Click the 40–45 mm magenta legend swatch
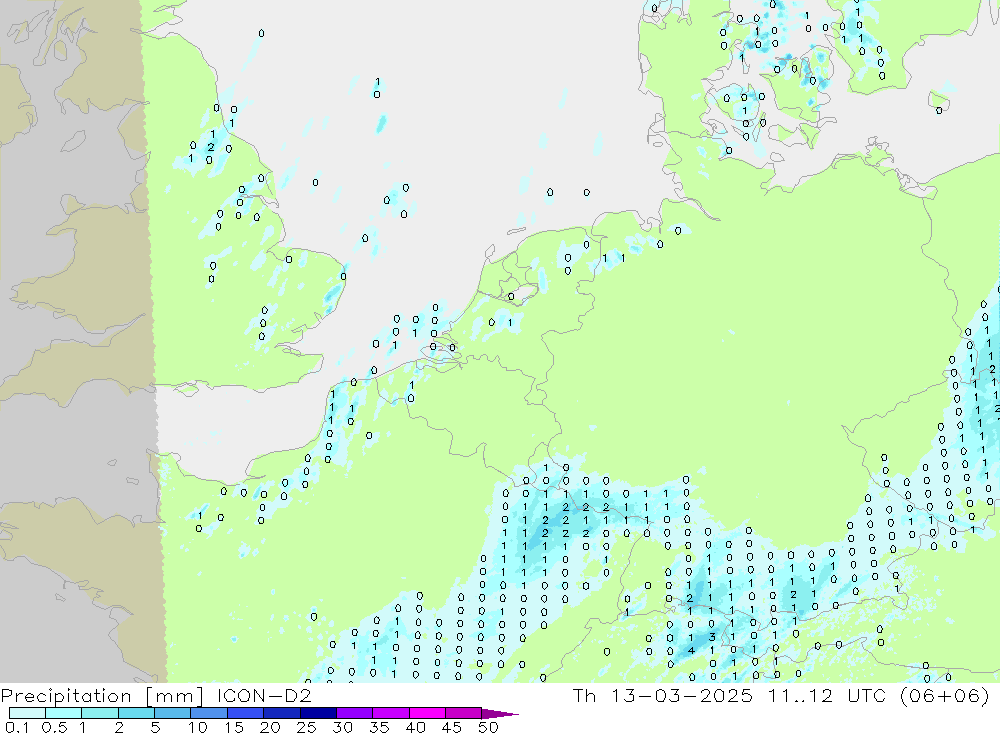 pos(427,713)
